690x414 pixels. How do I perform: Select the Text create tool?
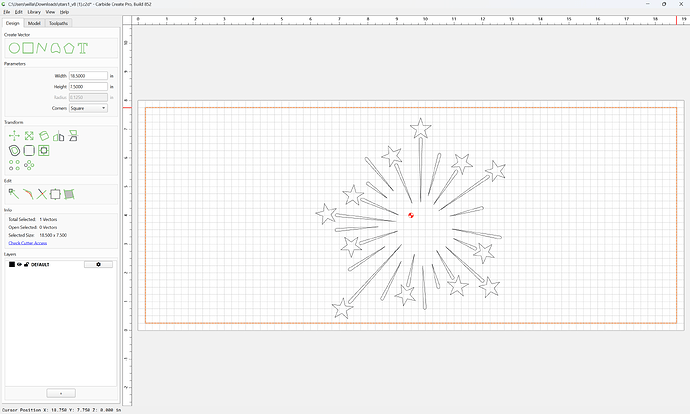82,48
